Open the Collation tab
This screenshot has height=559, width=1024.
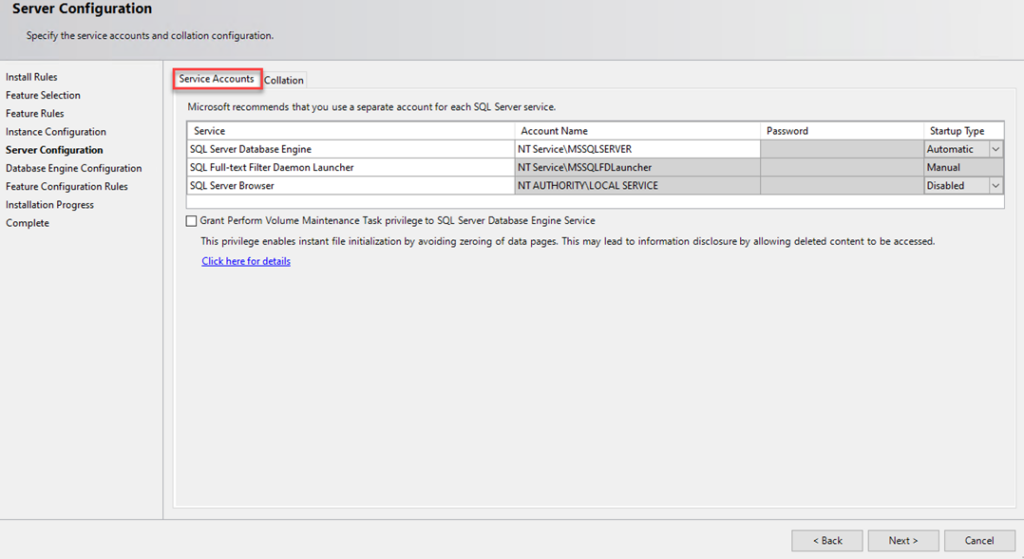click(284, 80)
